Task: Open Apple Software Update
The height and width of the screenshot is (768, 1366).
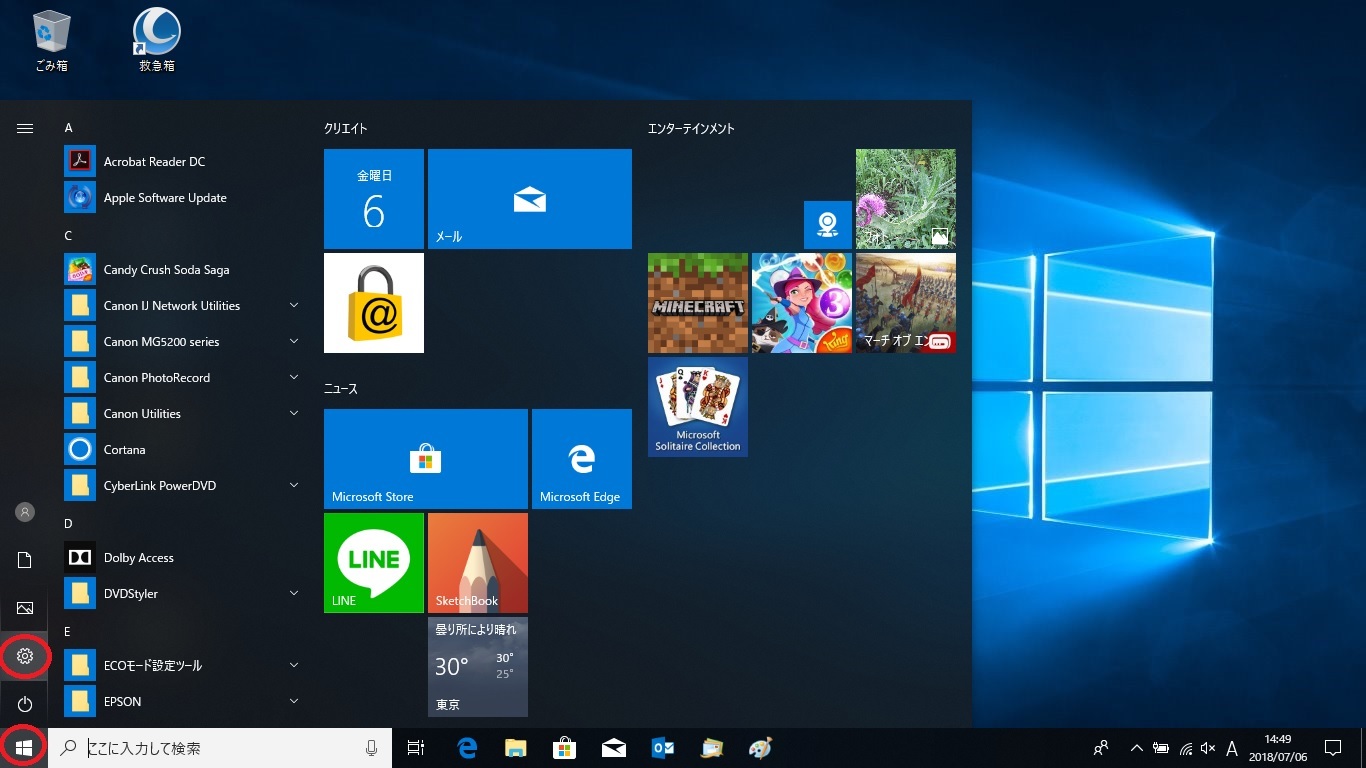Action: pos(182,198)
